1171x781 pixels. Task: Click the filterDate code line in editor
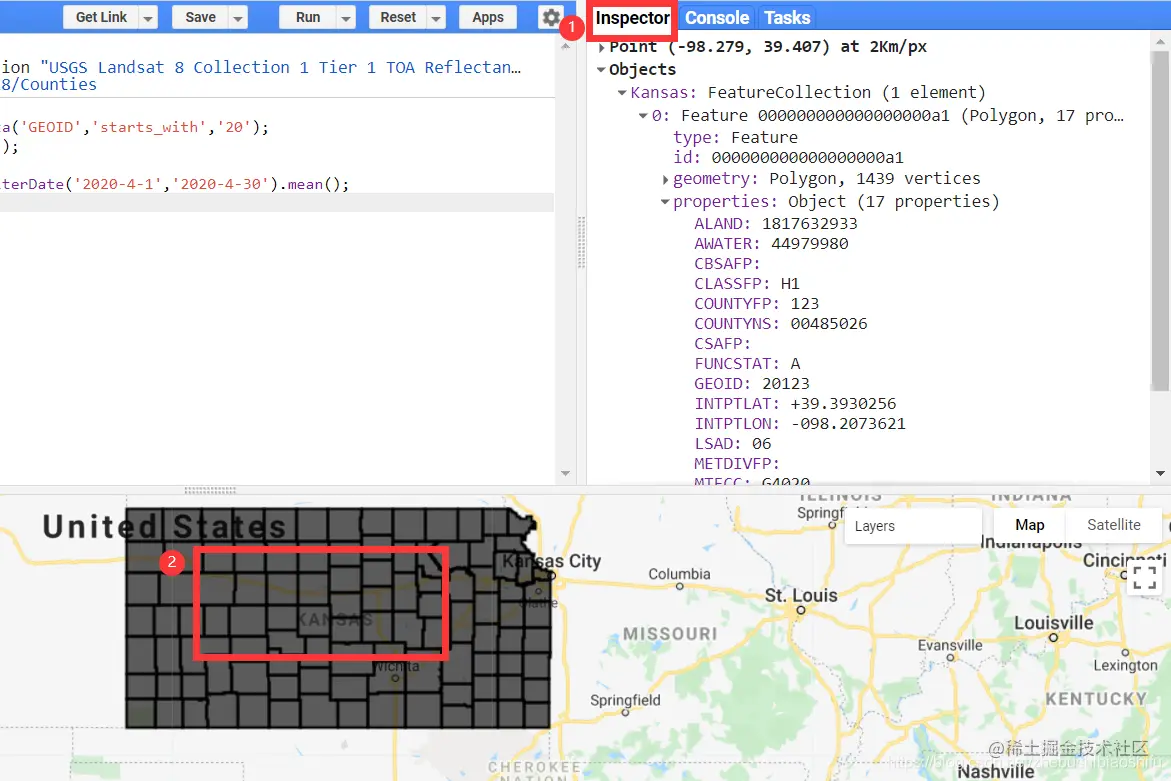[x=175, y=184]
